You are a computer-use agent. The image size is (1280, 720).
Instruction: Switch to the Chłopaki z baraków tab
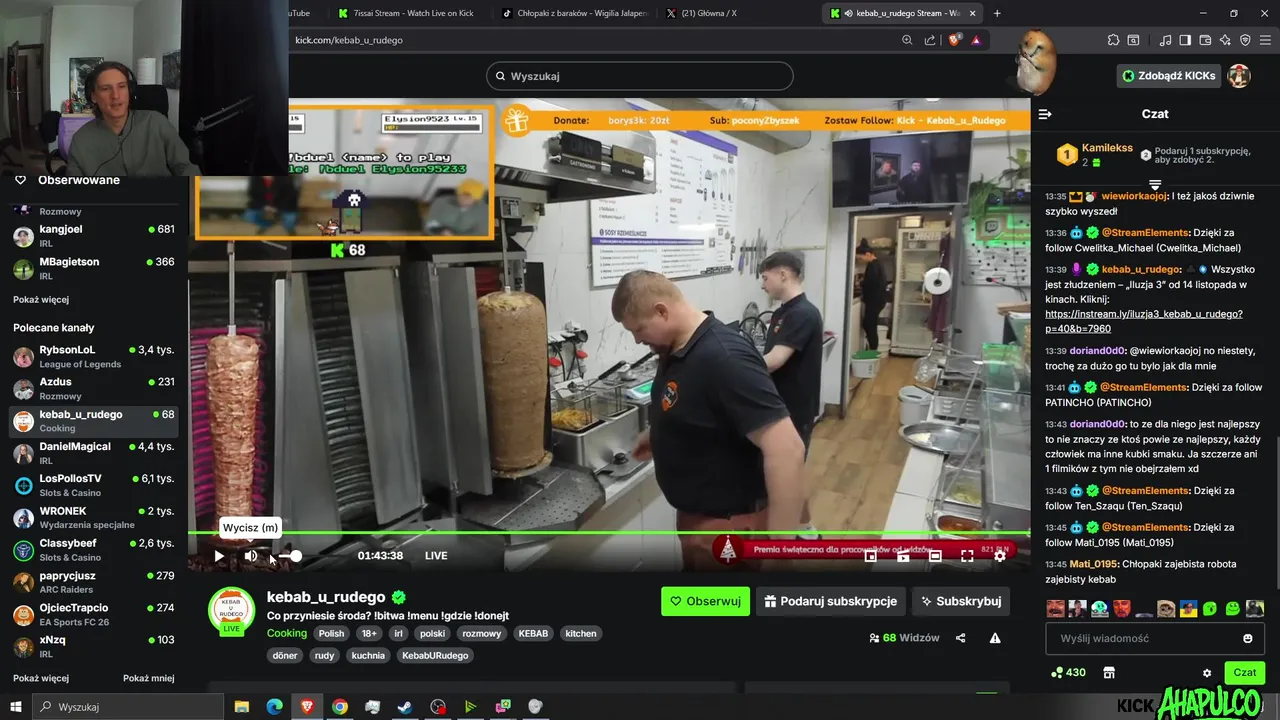coord(573,13)
